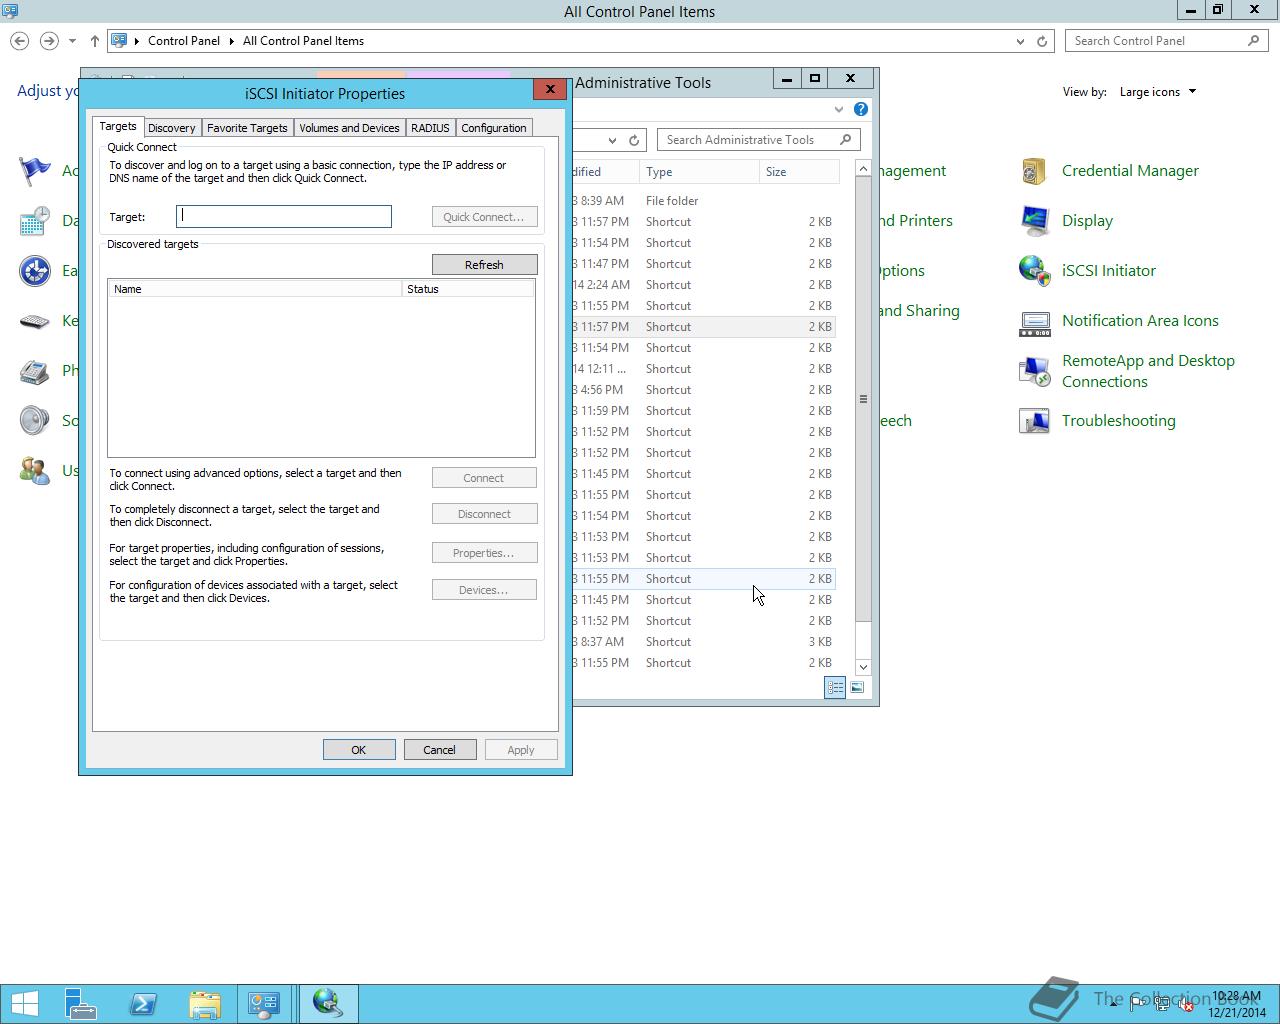Open the Troubleshooting icon

coord(1034,421)
